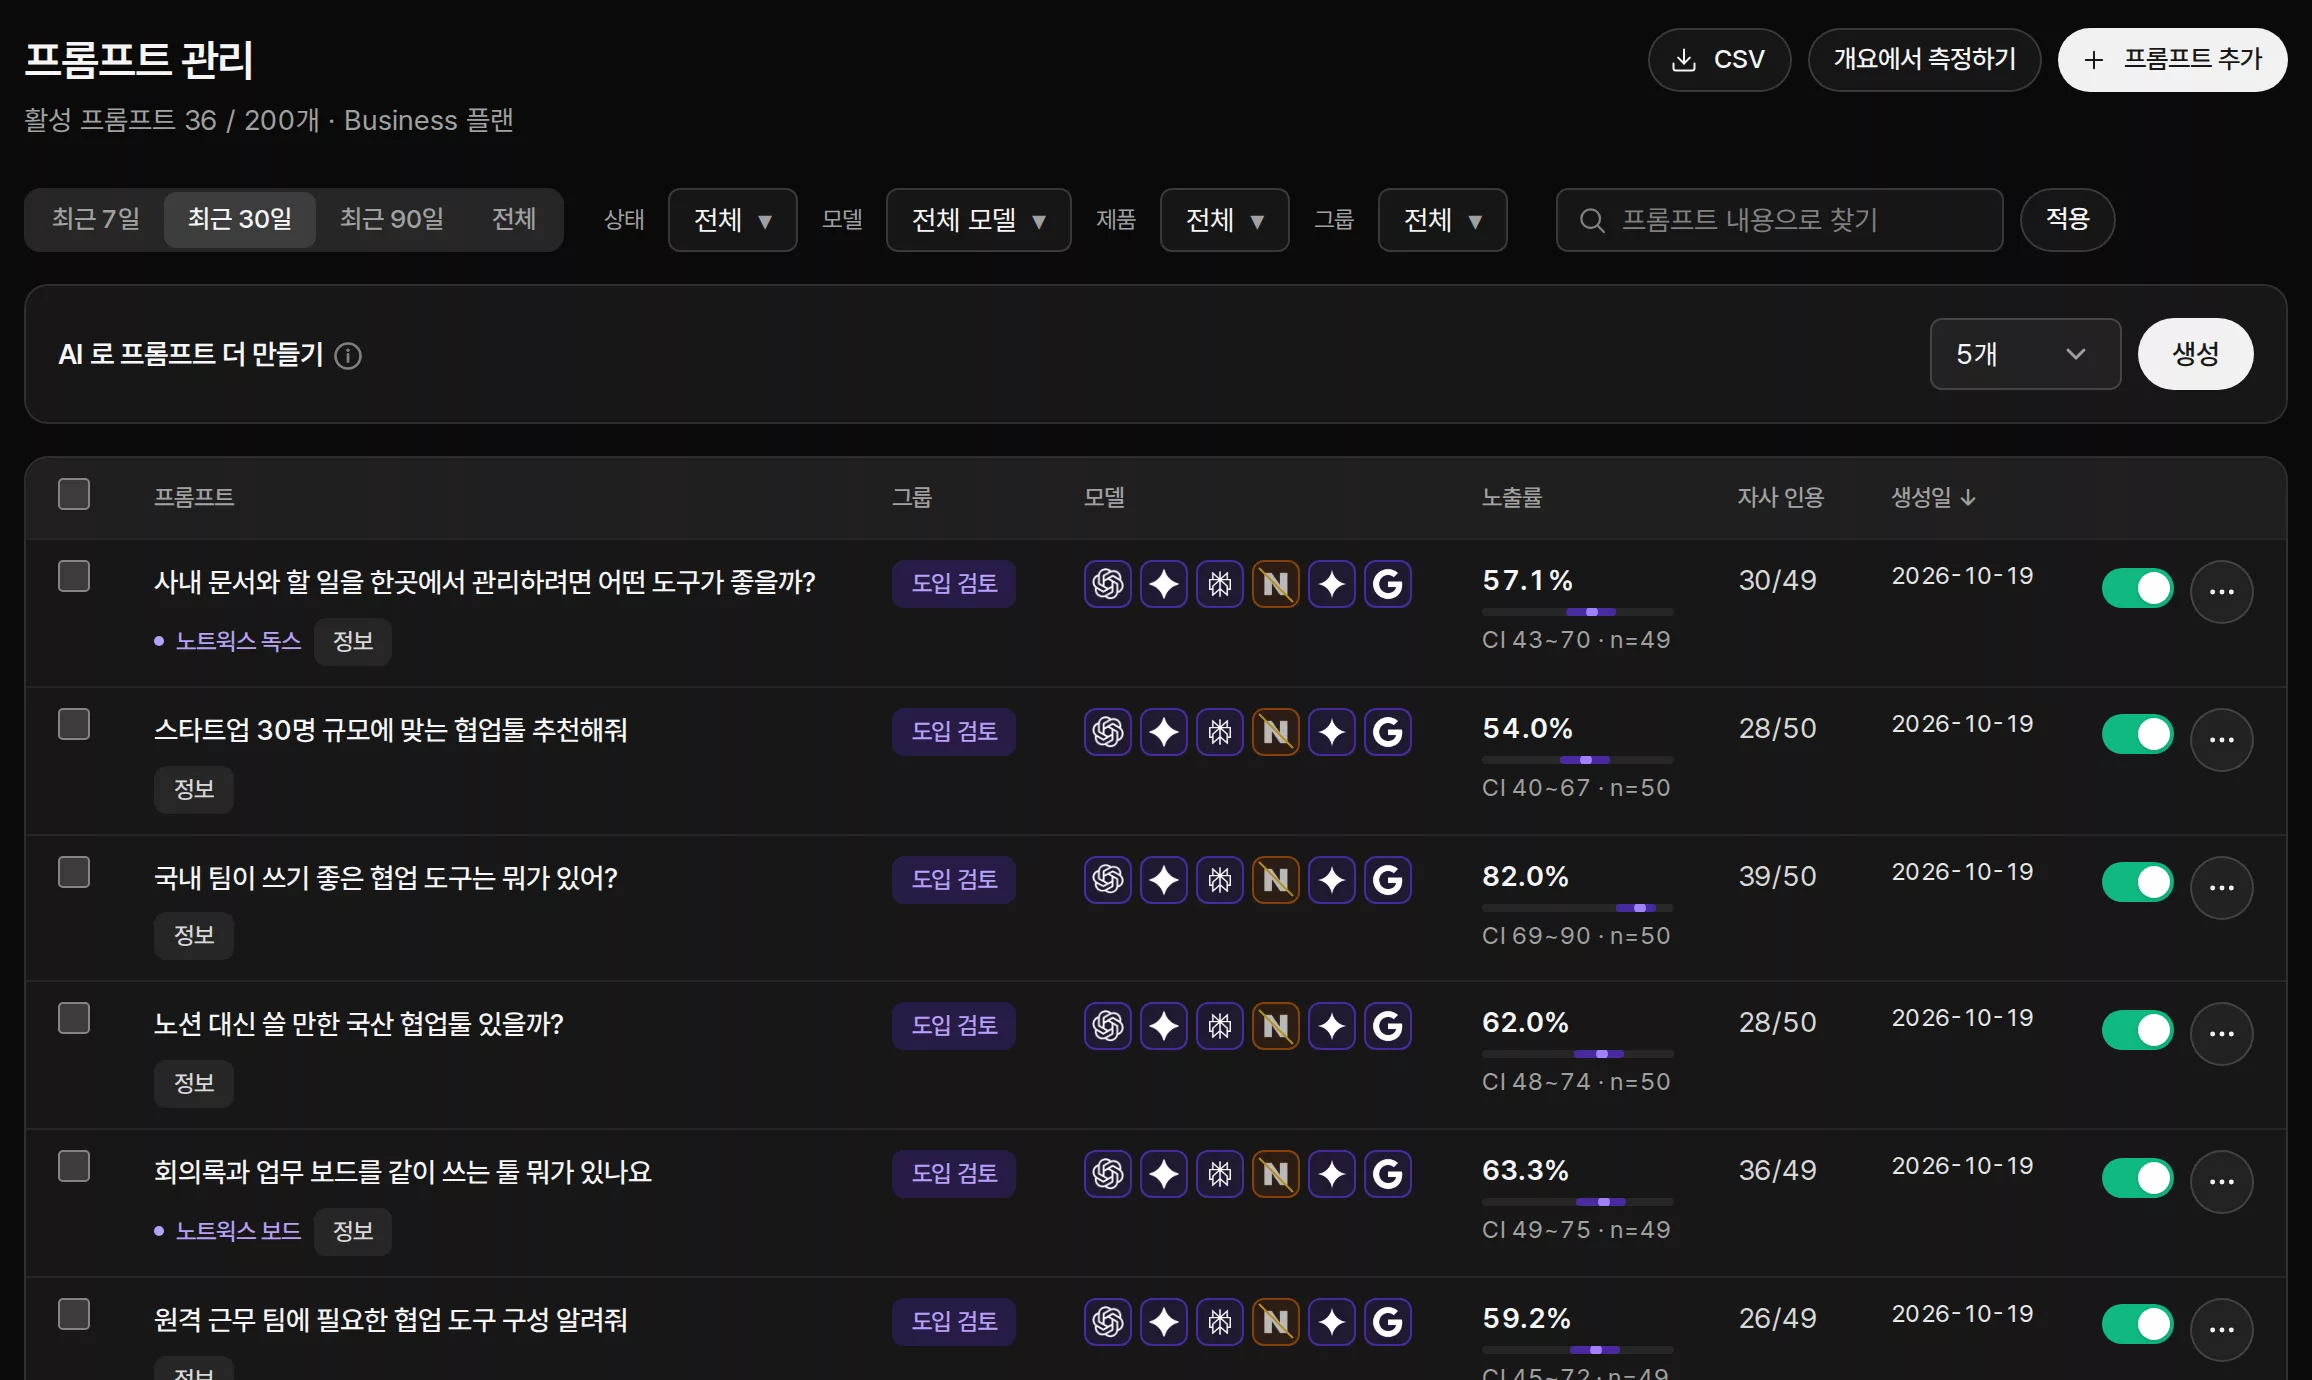The height and width of the screenshot is (1380, 2312).
Task: Sort by the 생성일 column header
Action: point(1933,497)
